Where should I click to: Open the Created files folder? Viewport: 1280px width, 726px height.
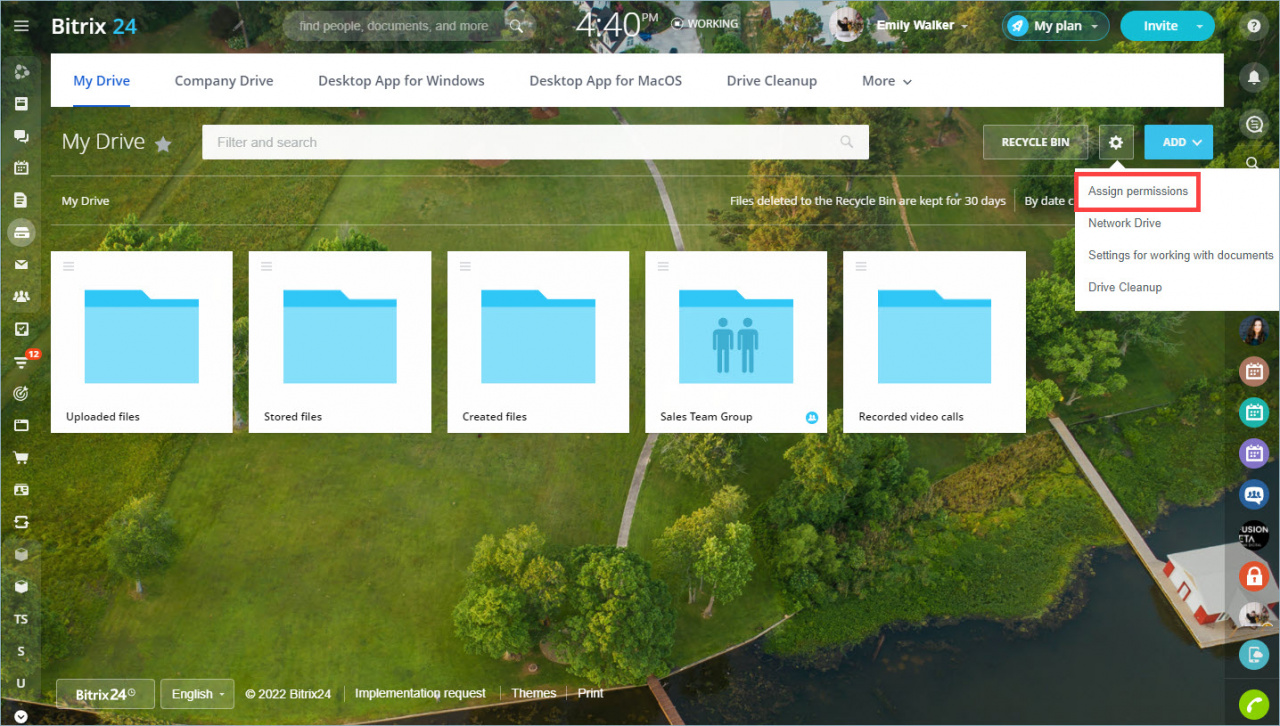click(x=538, y=342)
